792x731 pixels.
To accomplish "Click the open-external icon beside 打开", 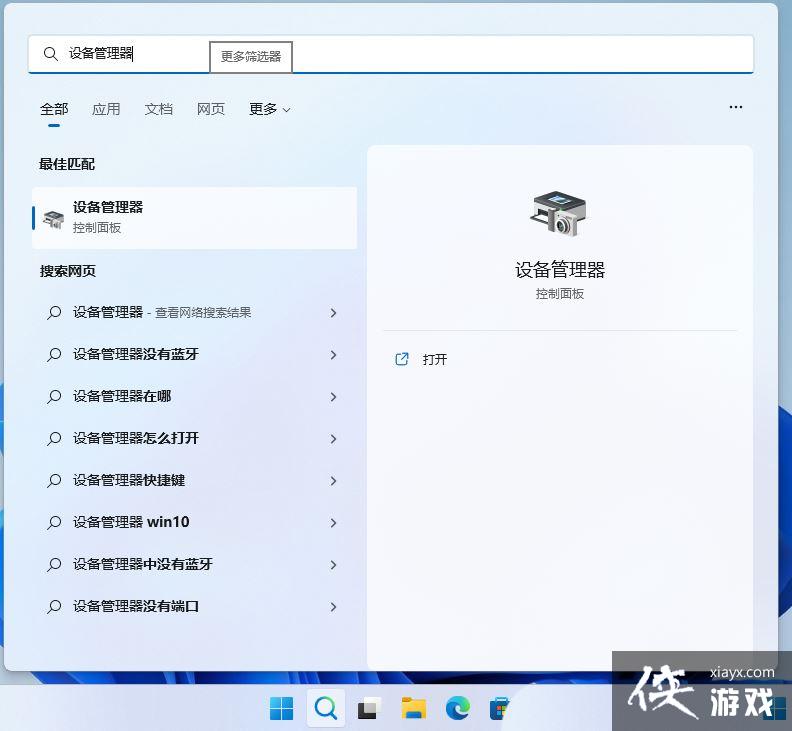I will point(402,359).
